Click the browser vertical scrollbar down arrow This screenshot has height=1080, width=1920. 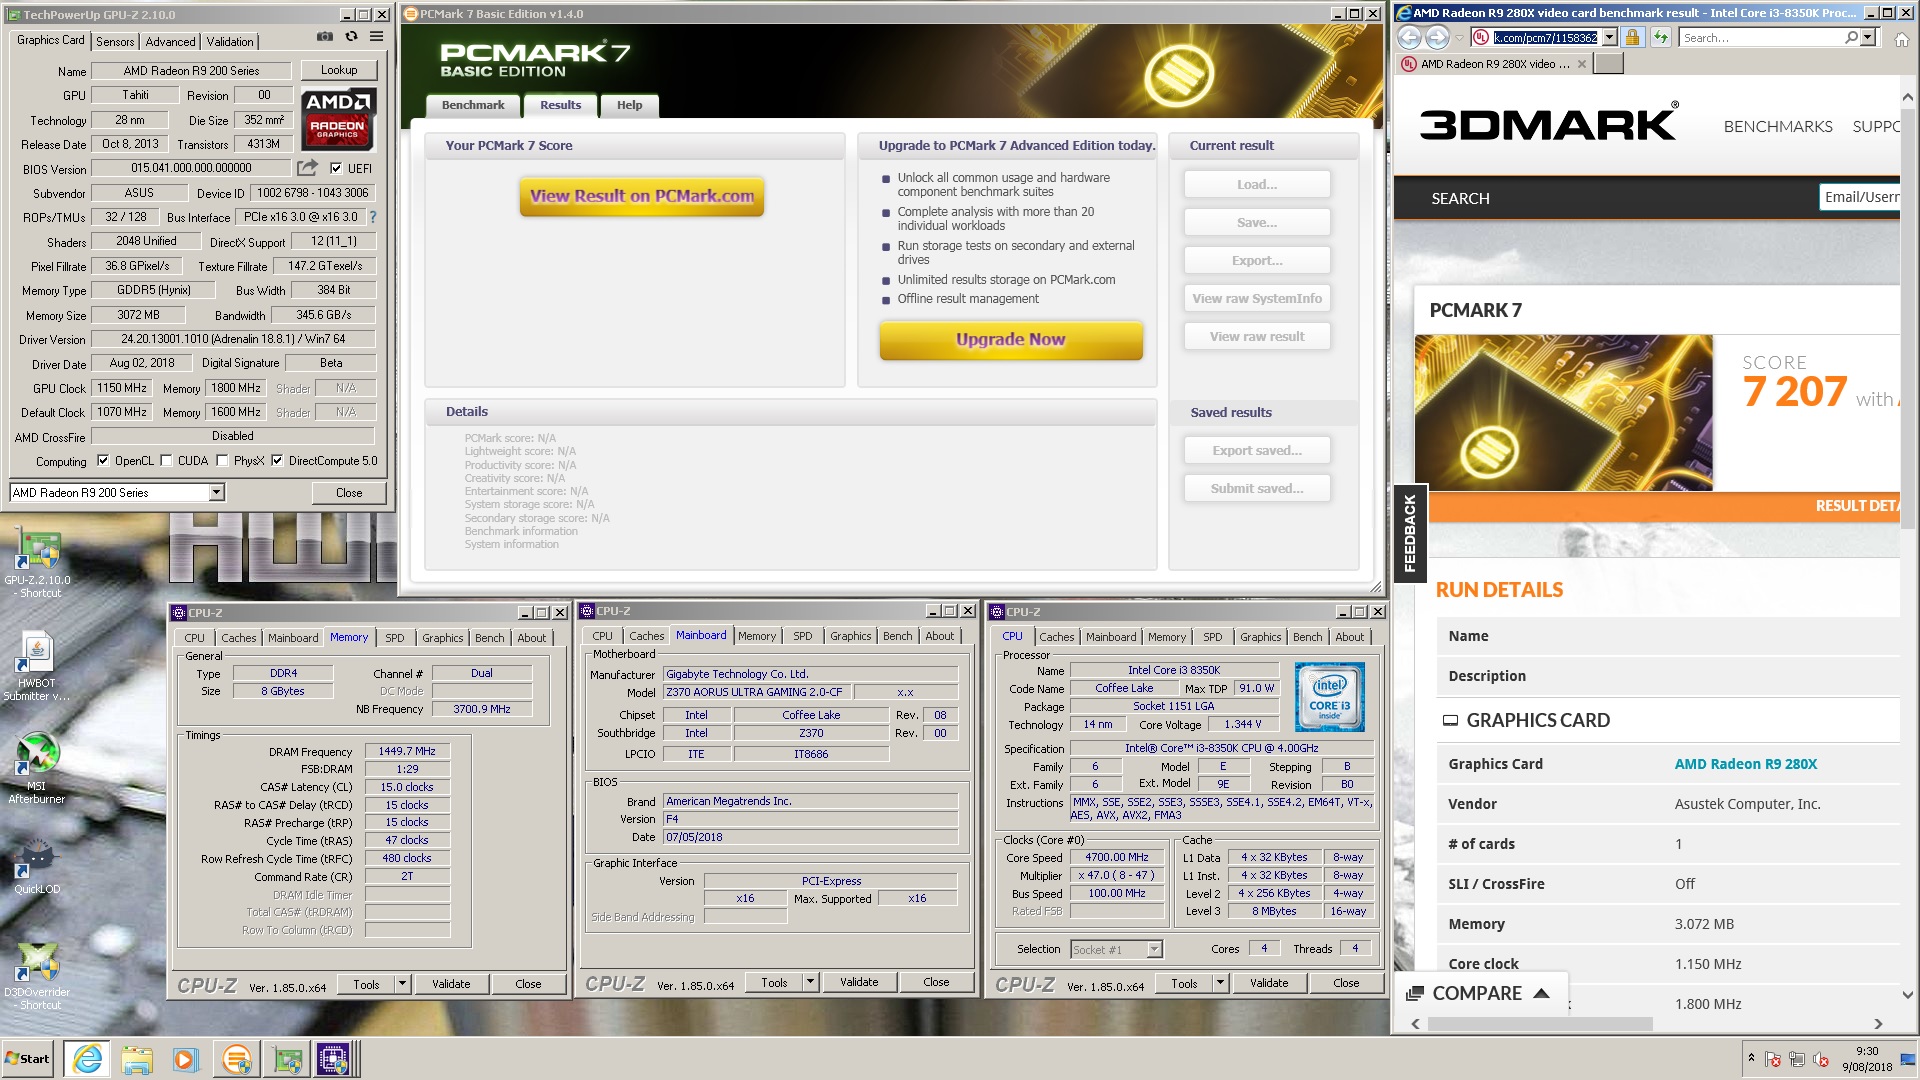click(x=1908, y=995)
